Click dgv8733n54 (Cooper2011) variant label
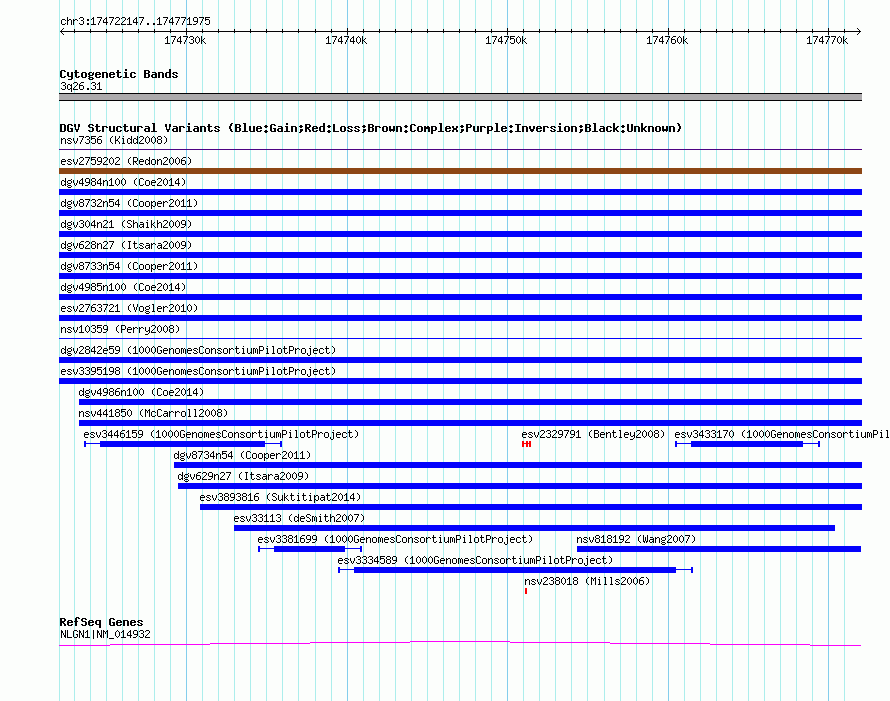 click(x=129, y=266)
